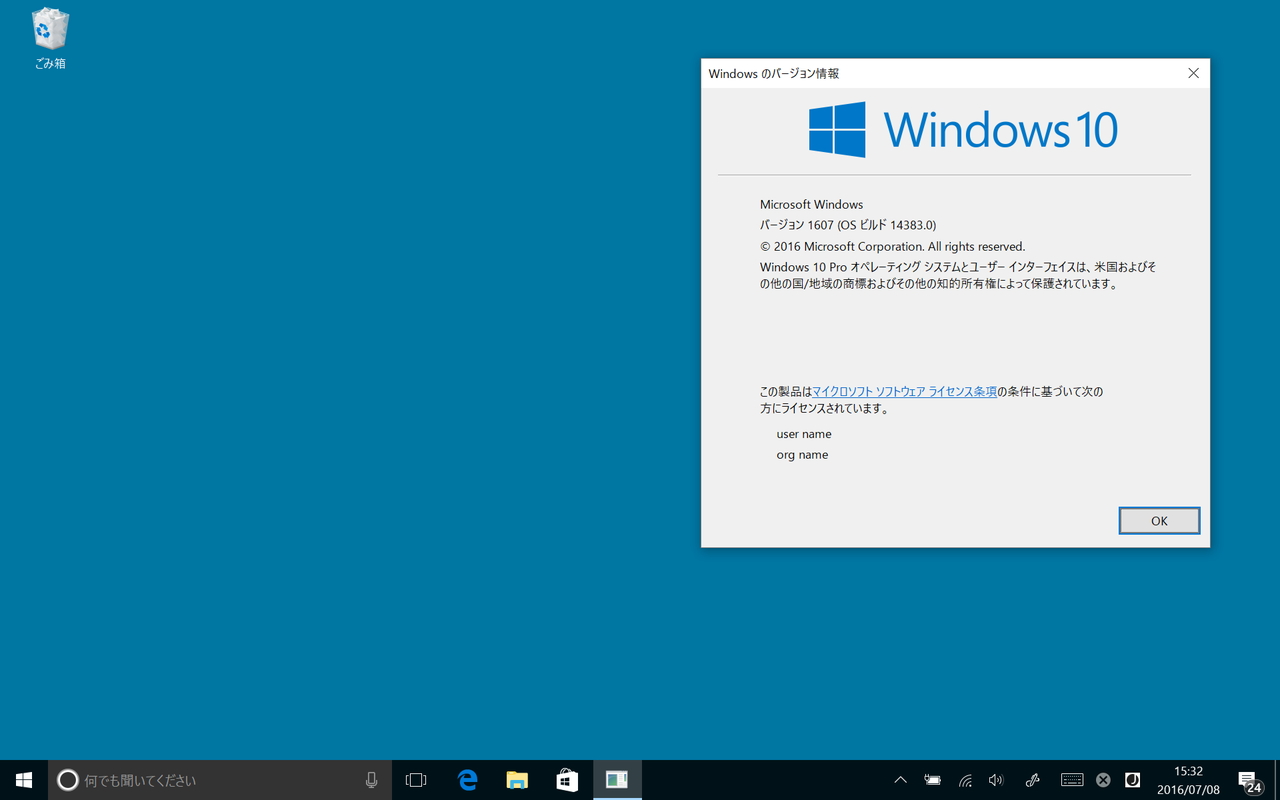Expand the hidden tray icons chevron
Screen dimensions: 1280x800
point(900,780)
